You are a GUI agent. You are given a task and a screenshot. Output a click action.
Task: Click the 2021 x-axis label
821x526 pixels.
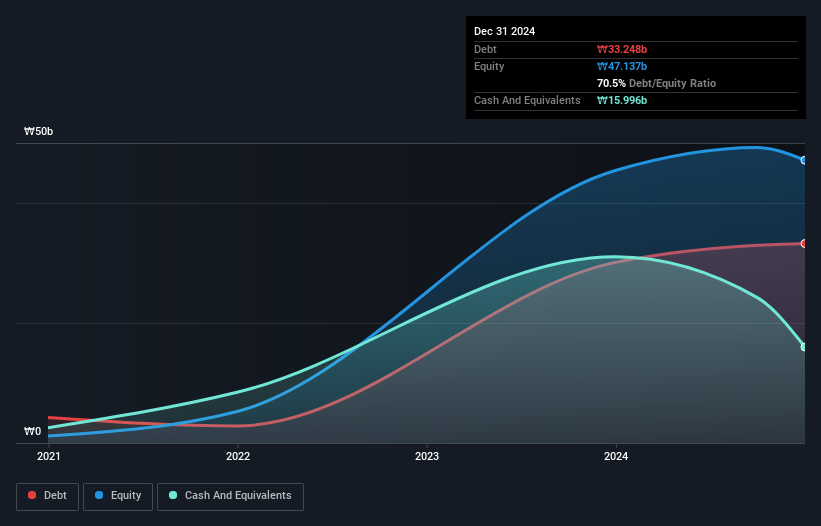(49, 456)
